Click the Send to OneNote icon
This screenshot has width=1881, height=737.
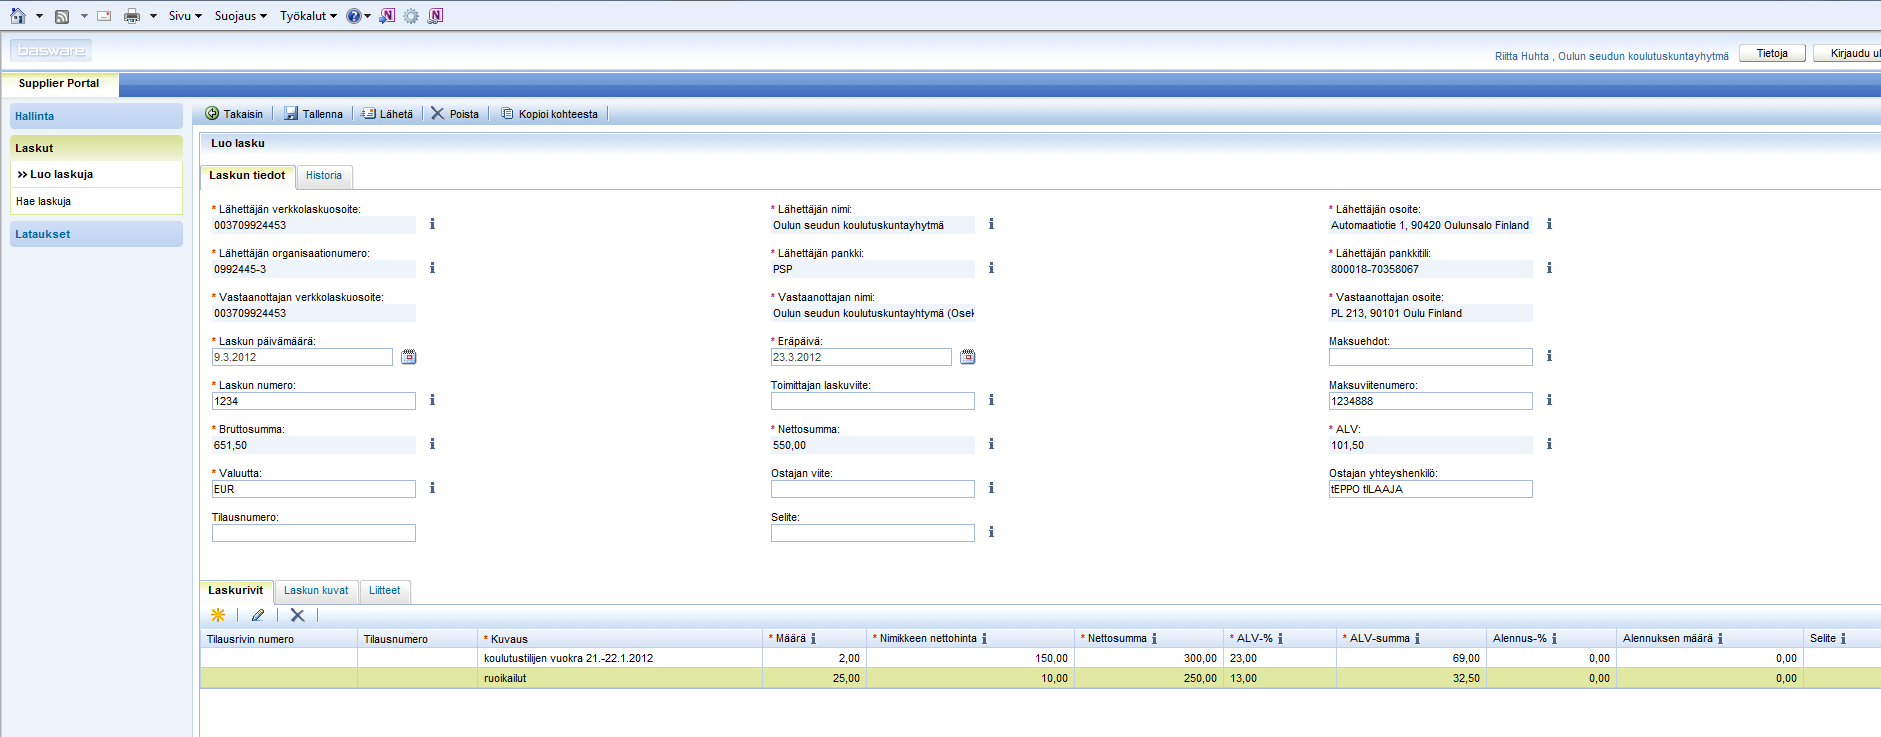pos(387,16)
